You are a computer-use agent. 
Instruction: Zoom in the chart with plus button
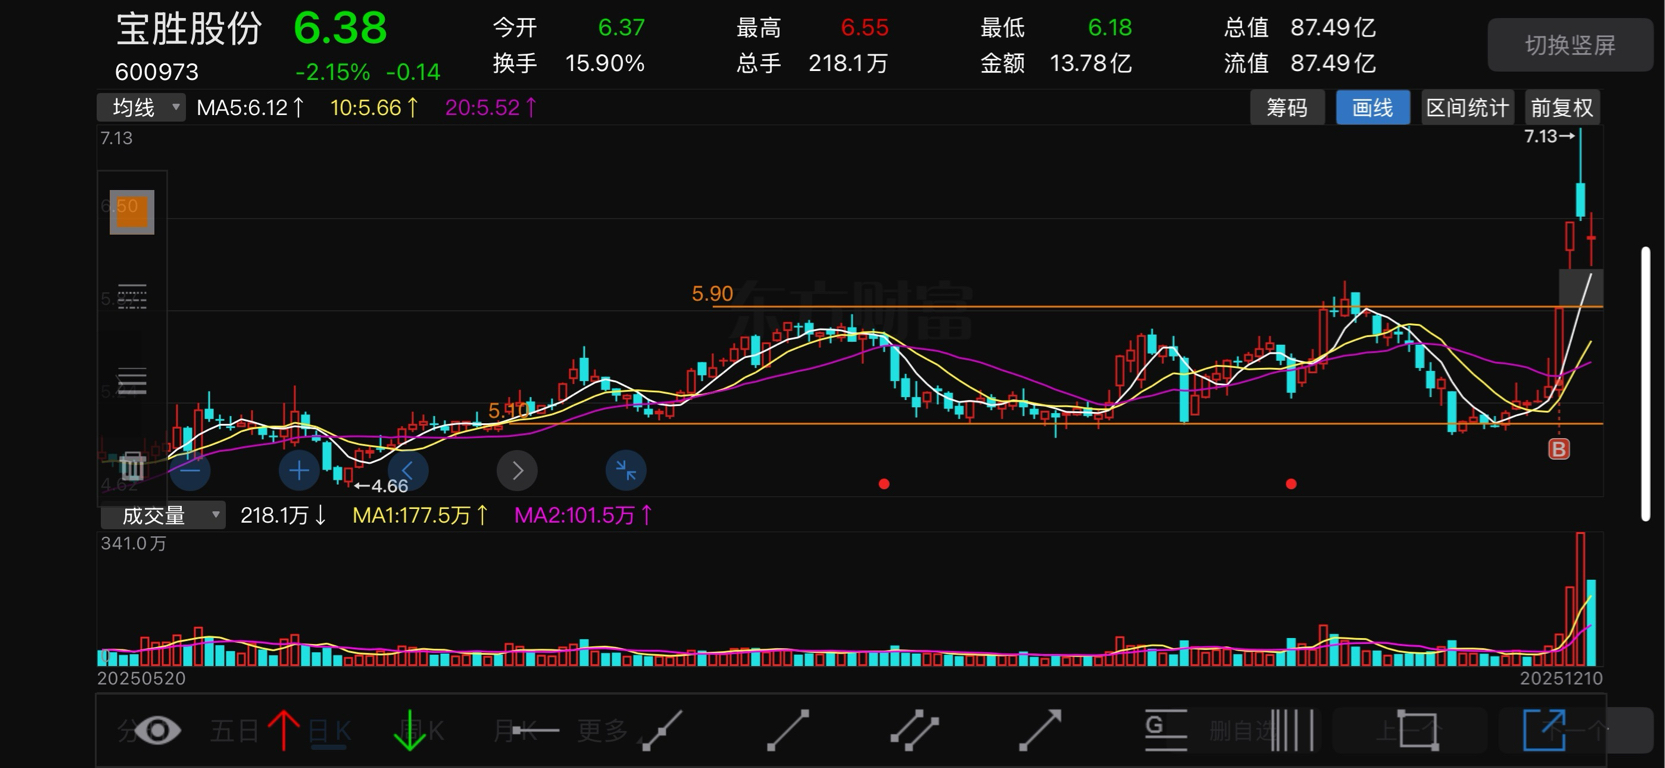[299, 470]
